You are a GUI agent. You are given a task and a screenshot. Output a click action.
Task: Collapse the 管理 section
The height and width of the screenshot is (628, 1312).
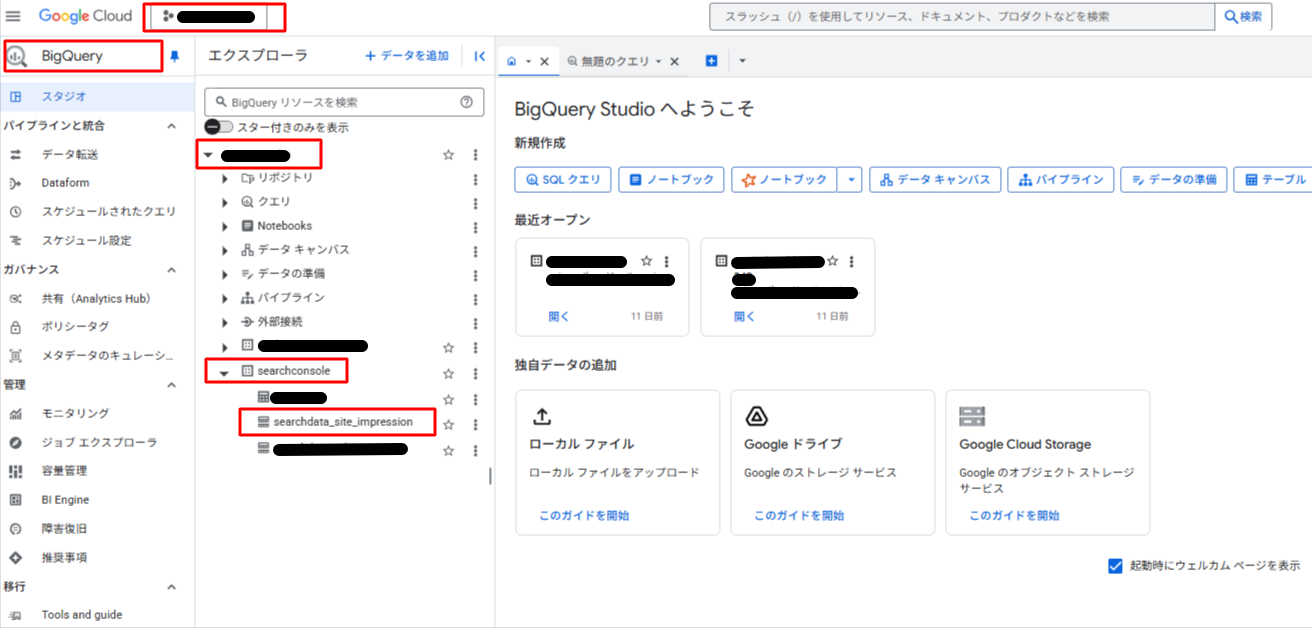(x=171, y=385)
